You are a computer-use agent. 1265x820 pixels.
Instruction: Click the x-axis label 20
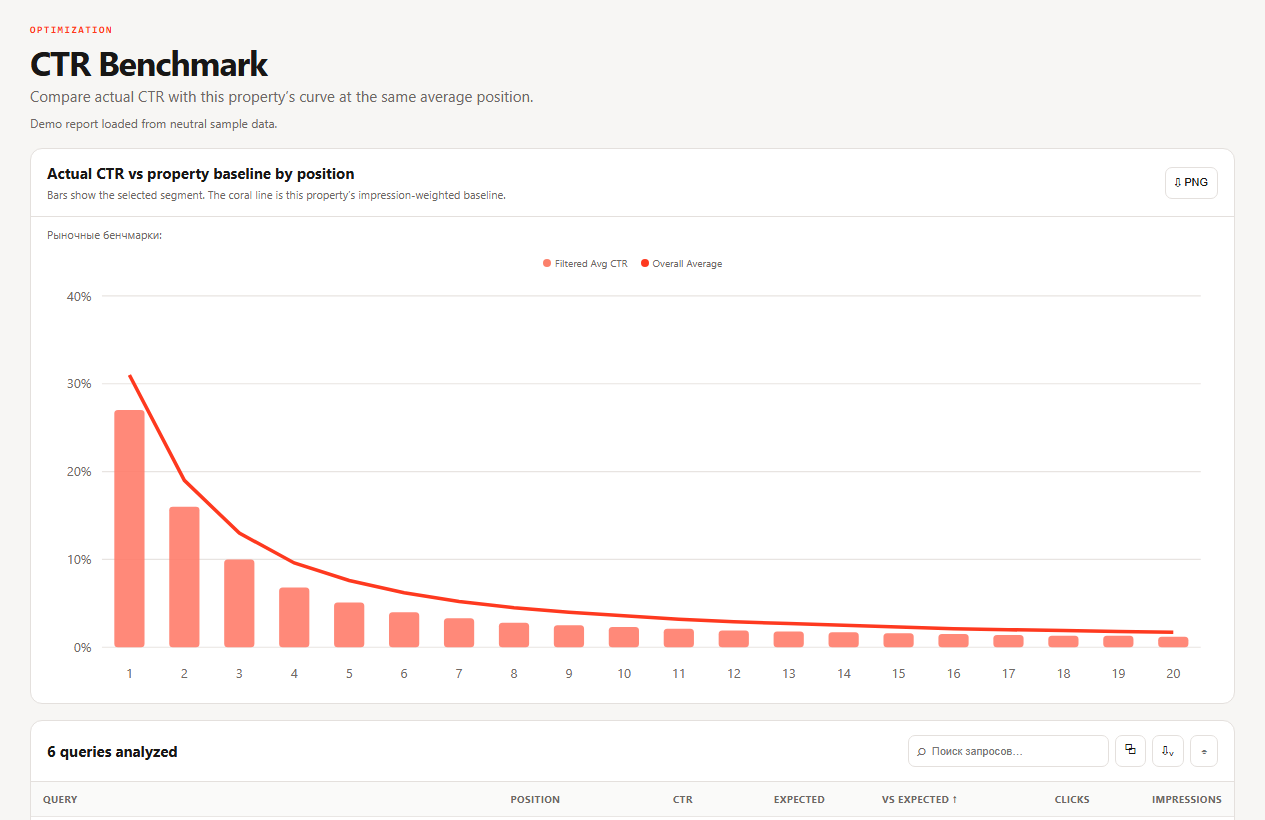1173,674
